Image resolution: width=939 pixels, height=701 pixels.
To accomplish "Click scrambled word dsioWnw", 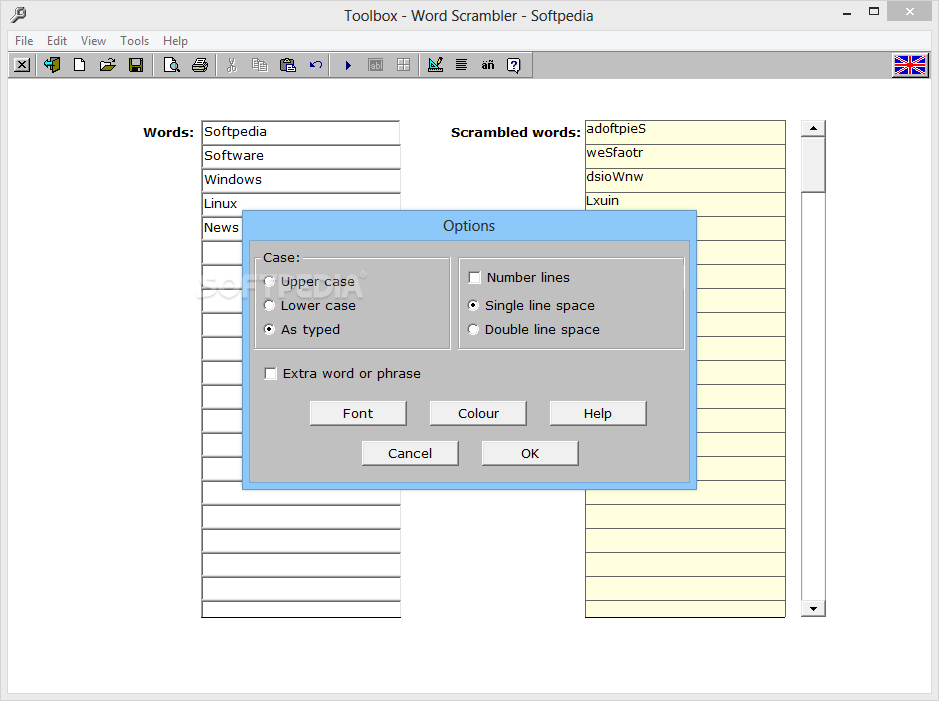I will click(x=685, y=180).
